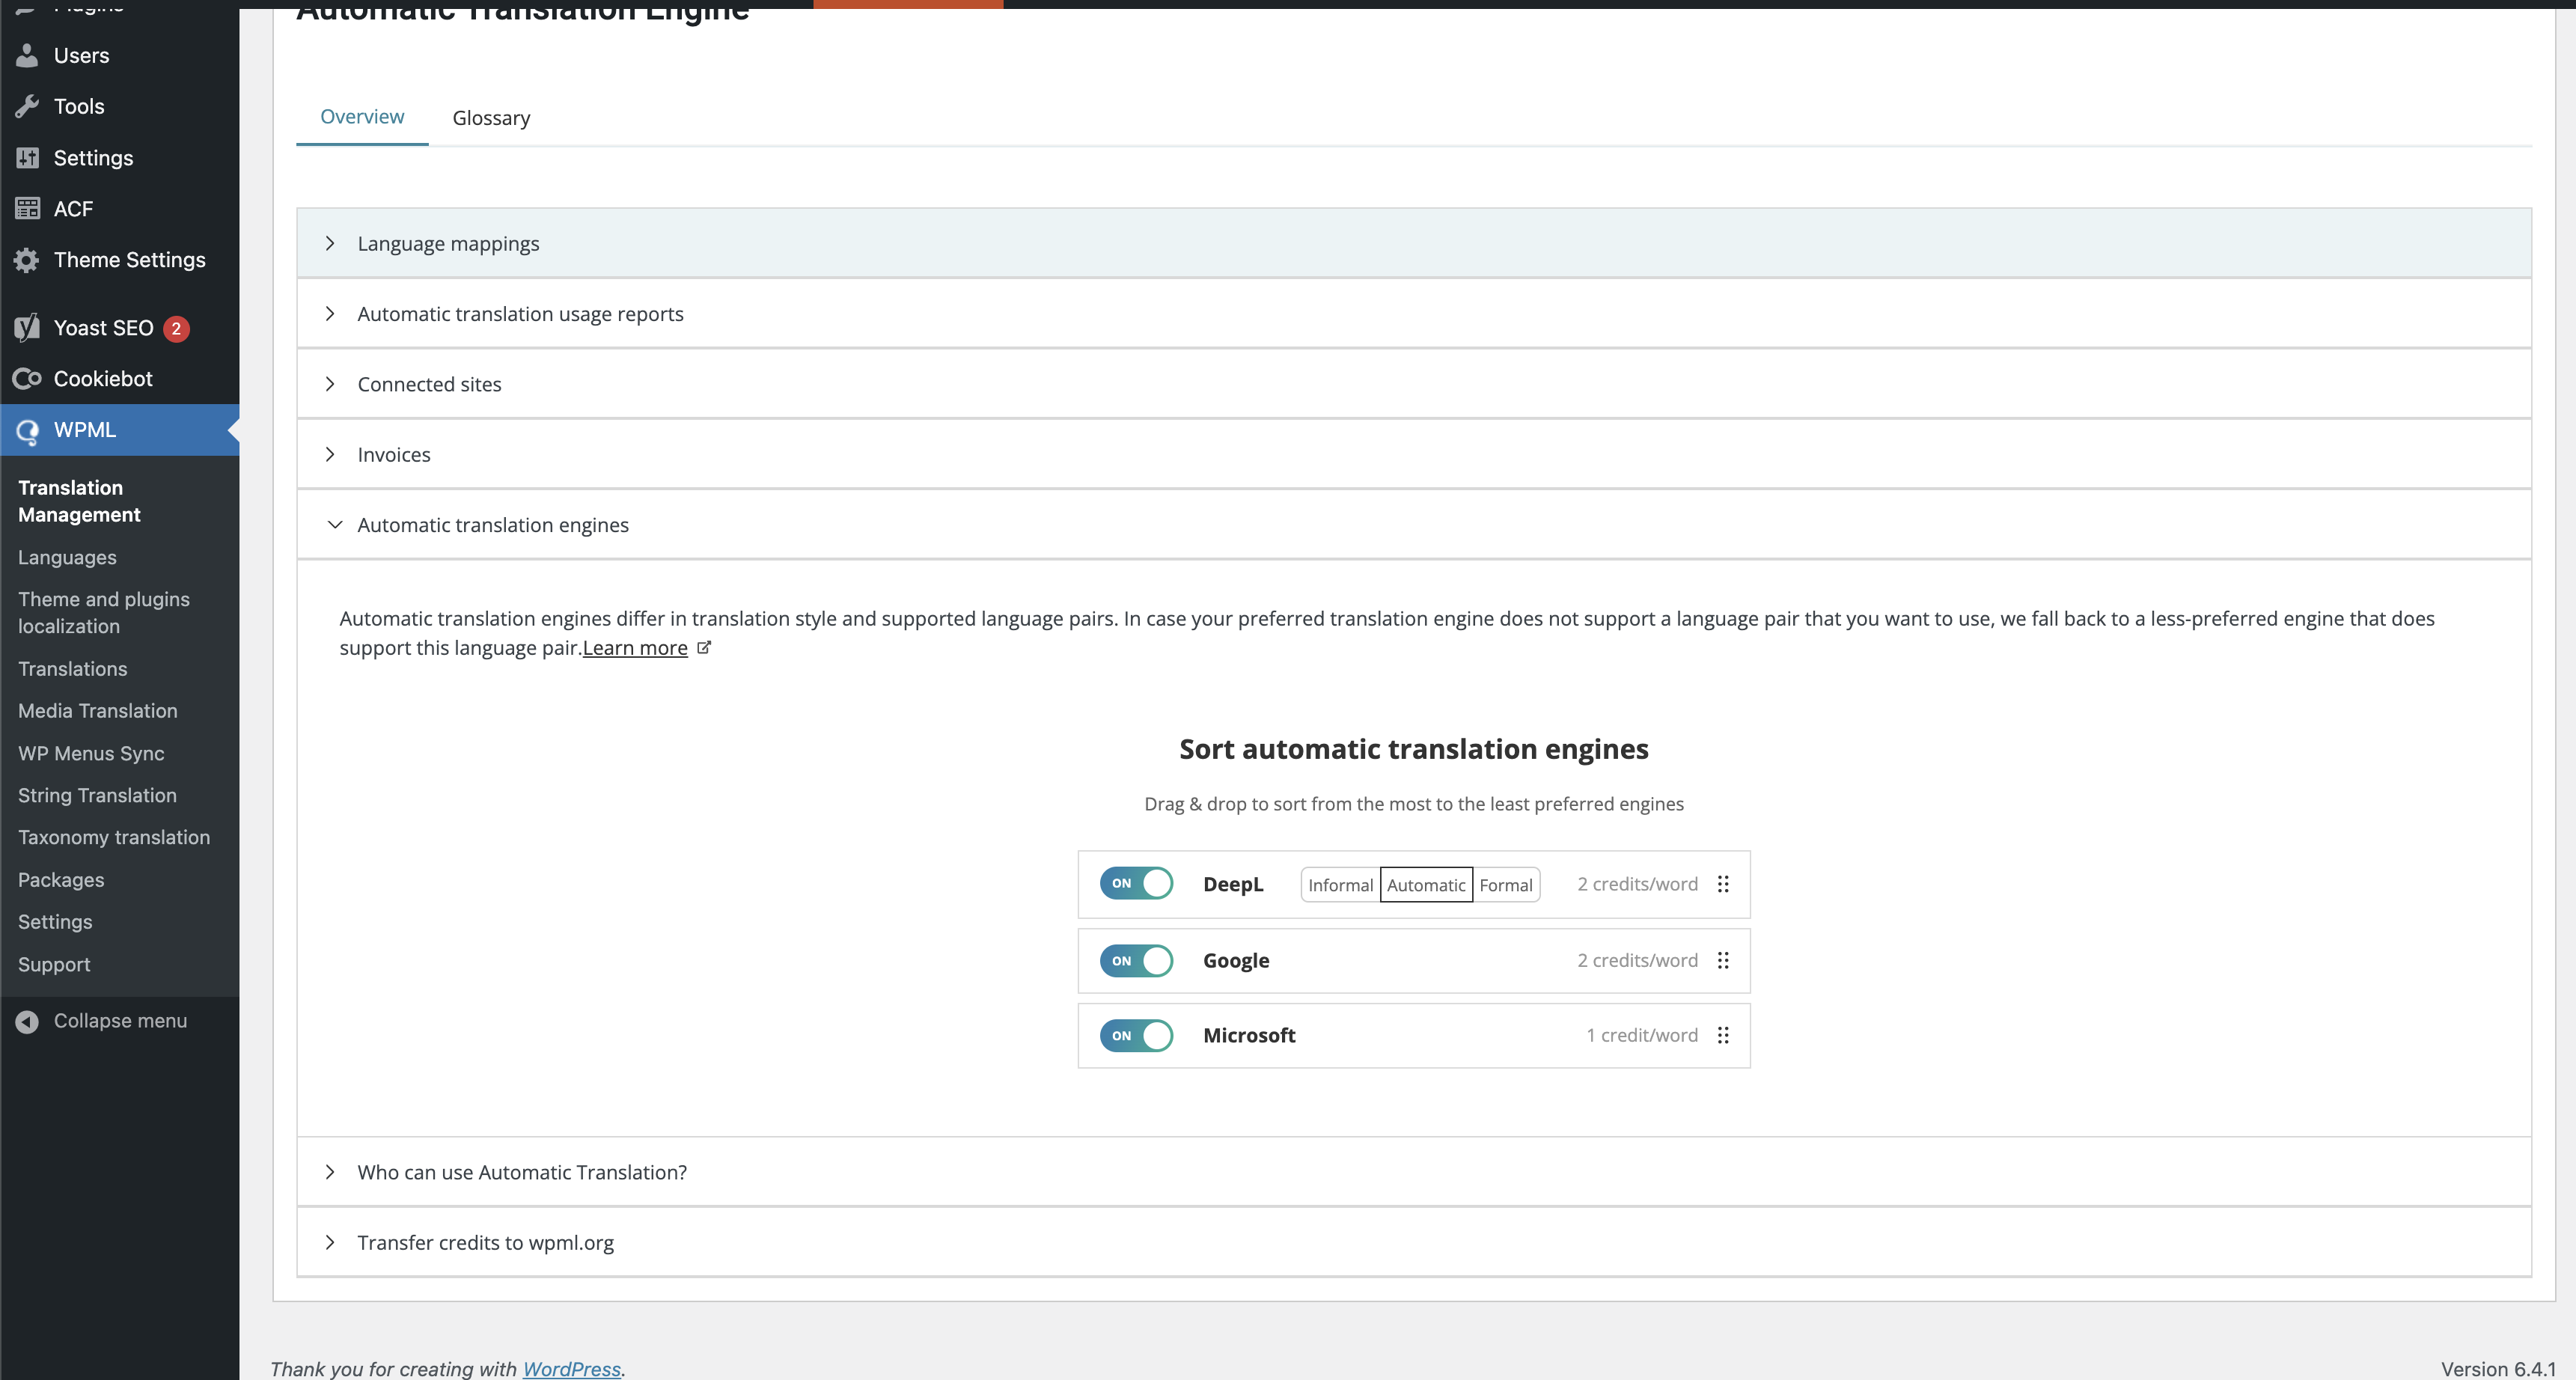Click the Microsoft engine name
Image resolution: width=2576 pixels, height=1380 pixels.
pyautogui.click(x=1249, y=1035)
